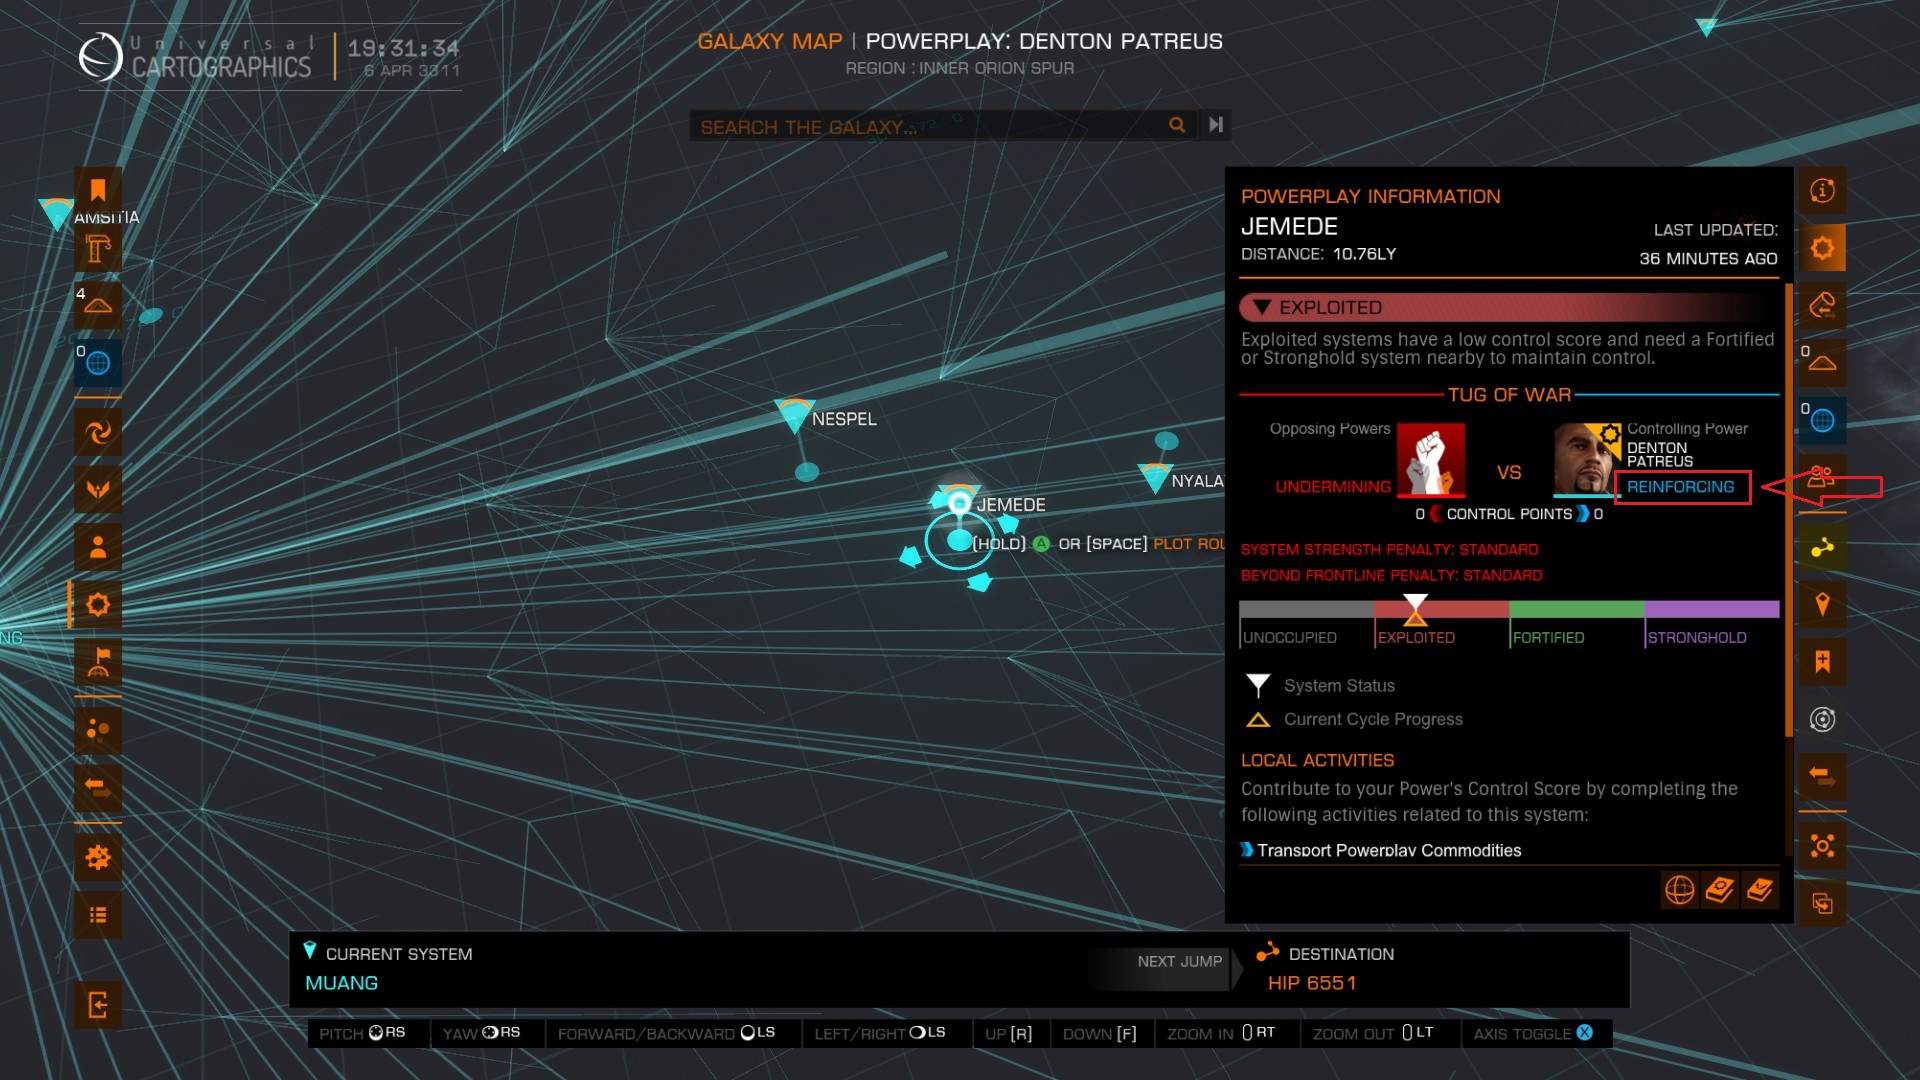1920x1080 pixels.
Task: Select the NYALA system marker
Action: tap(1155, 478)
